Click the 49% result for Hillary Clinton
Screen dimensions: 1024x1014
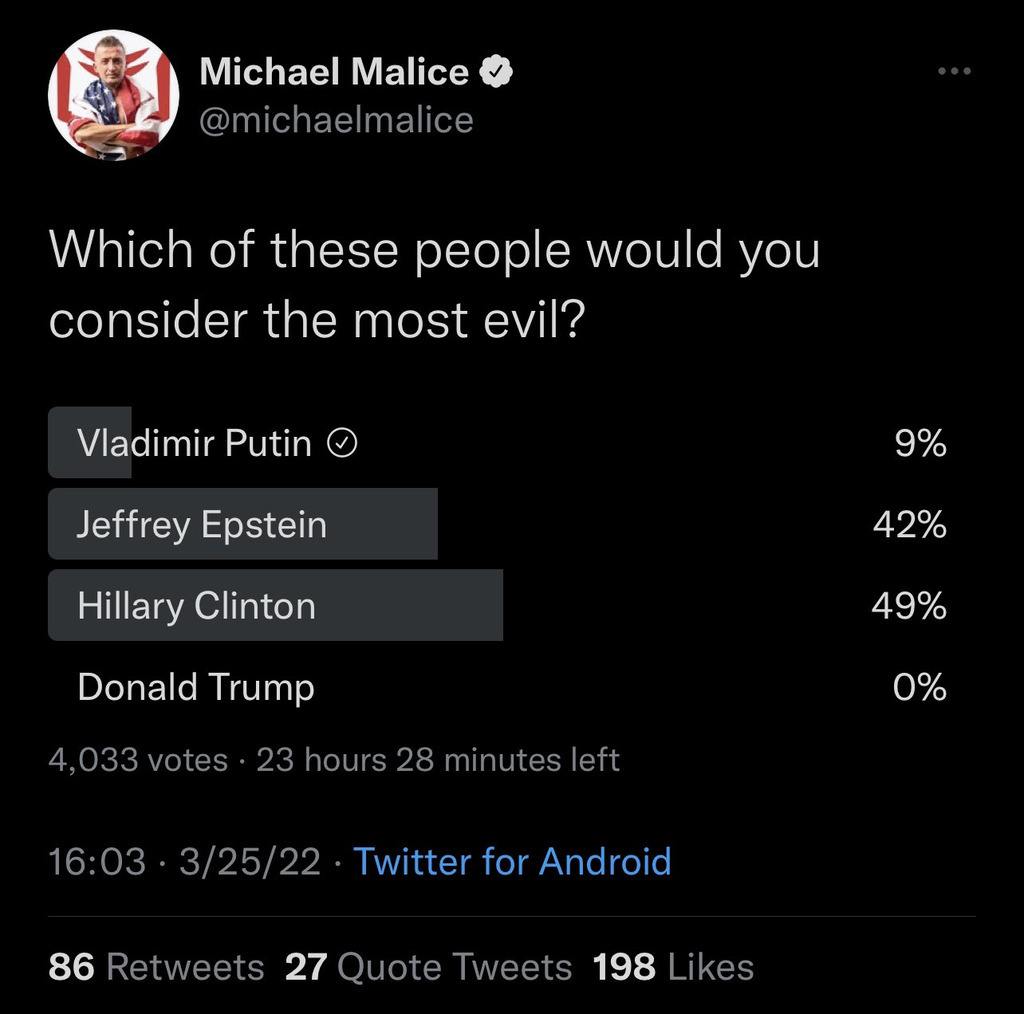click(x=908, y=606)
